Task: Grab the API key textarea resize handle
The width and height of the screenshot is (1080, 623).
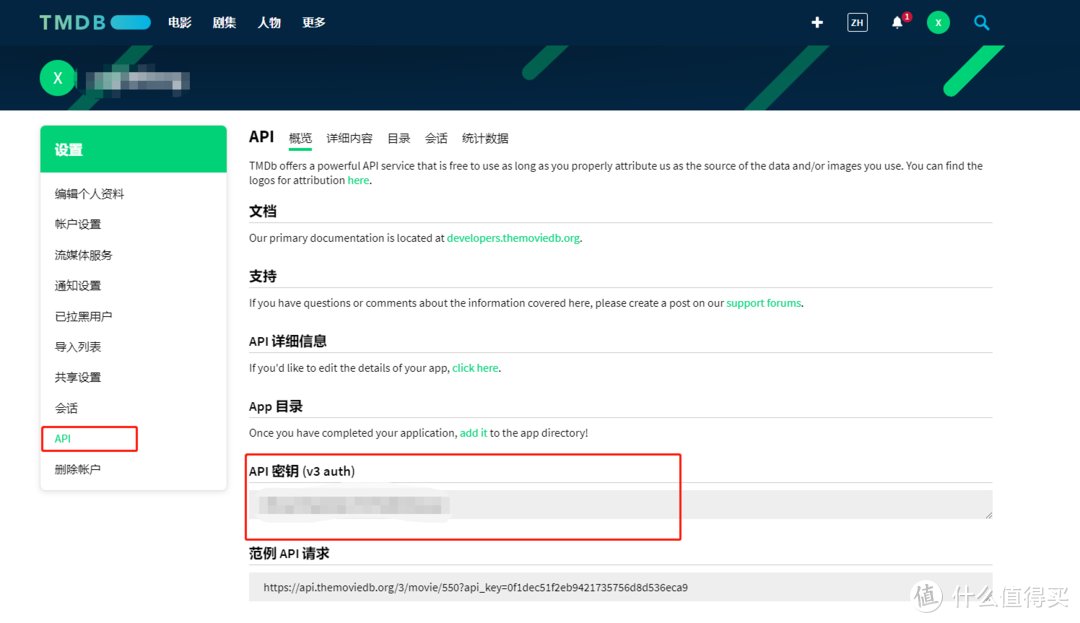Action: tap(988, 515)
